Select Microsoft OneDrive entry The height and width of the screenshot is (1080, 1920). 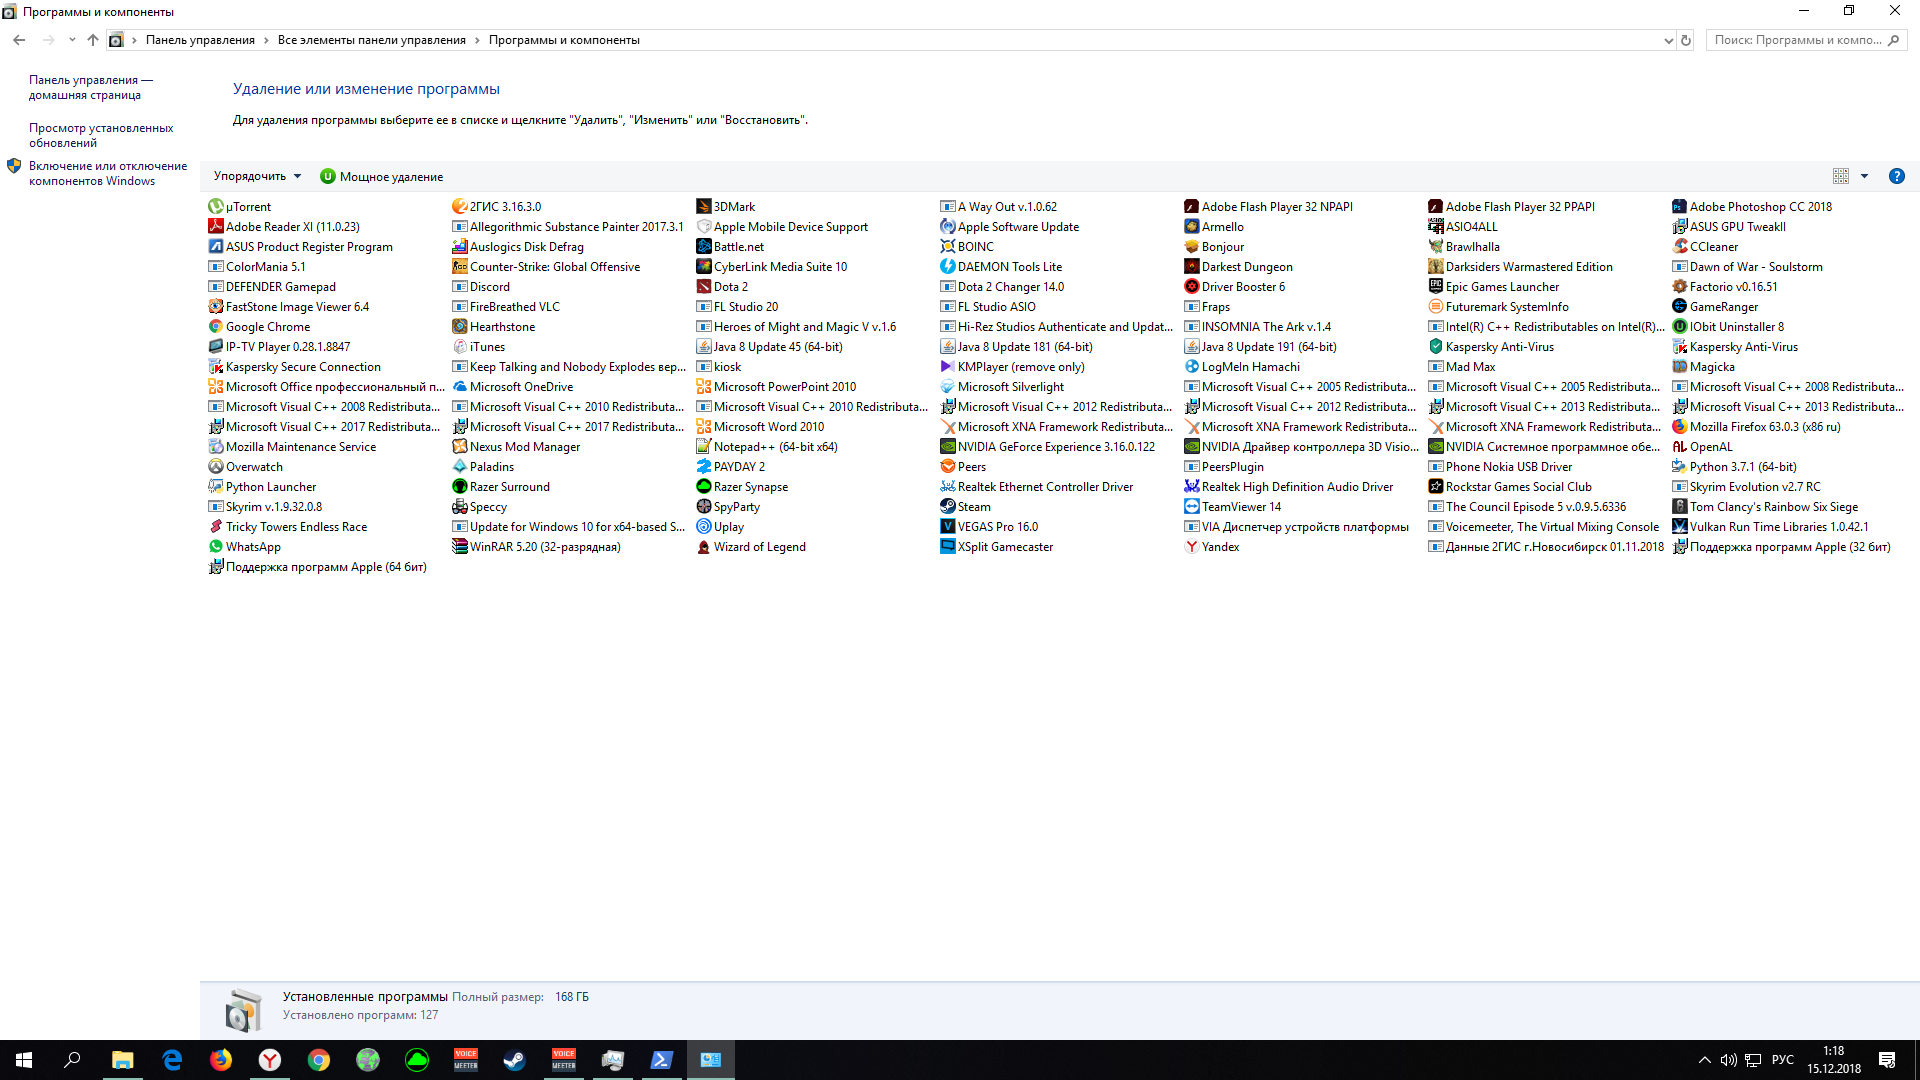[x=512, y=387]
